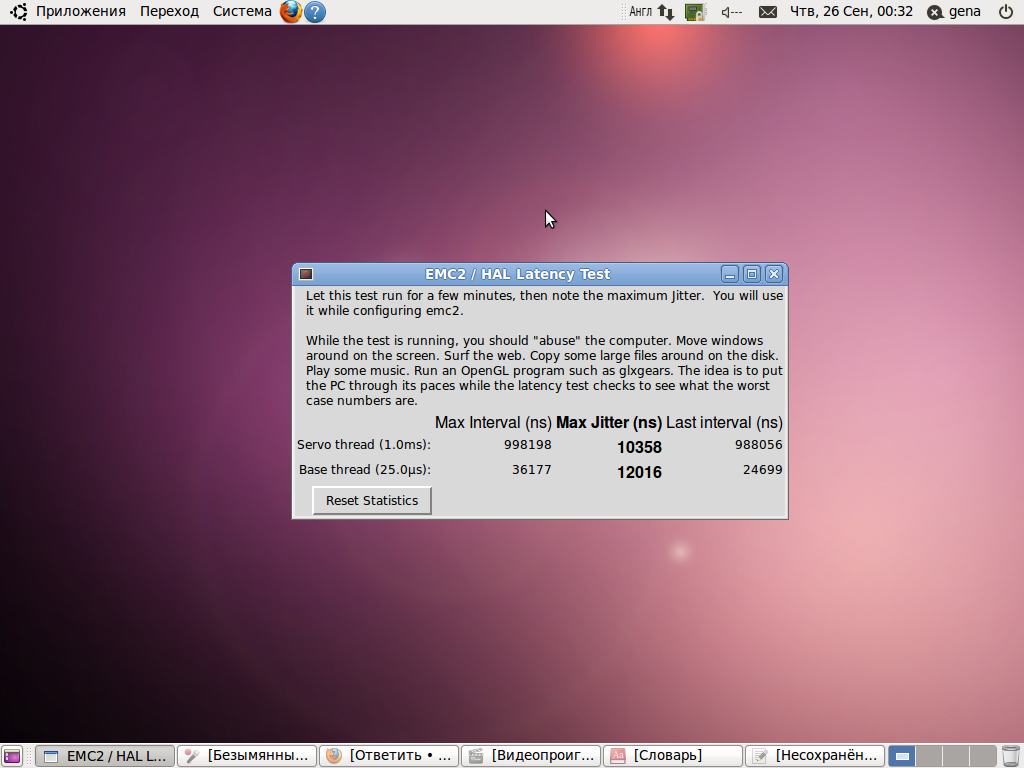Image resolution: width=1024 pixels, height=768 pixels.
Task: Click the Servo thread (1.0ms): label
Action: tap(364, 445)
